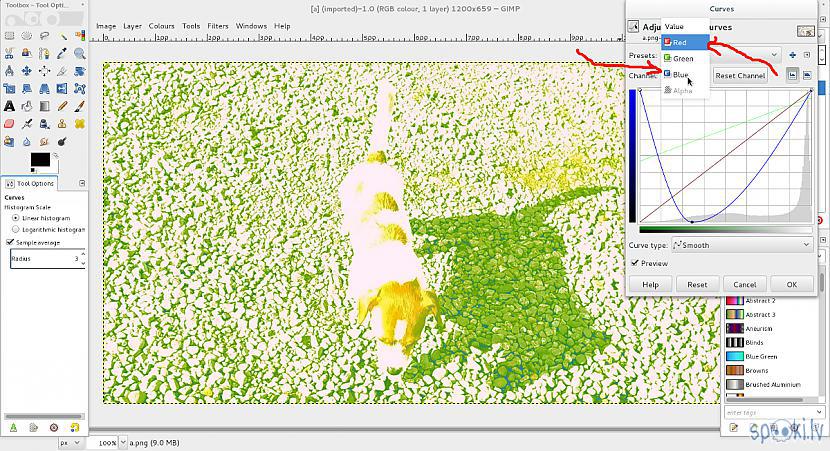Select the Heal tool
This screenshot has width=830, height=451.
pos(80,124)
